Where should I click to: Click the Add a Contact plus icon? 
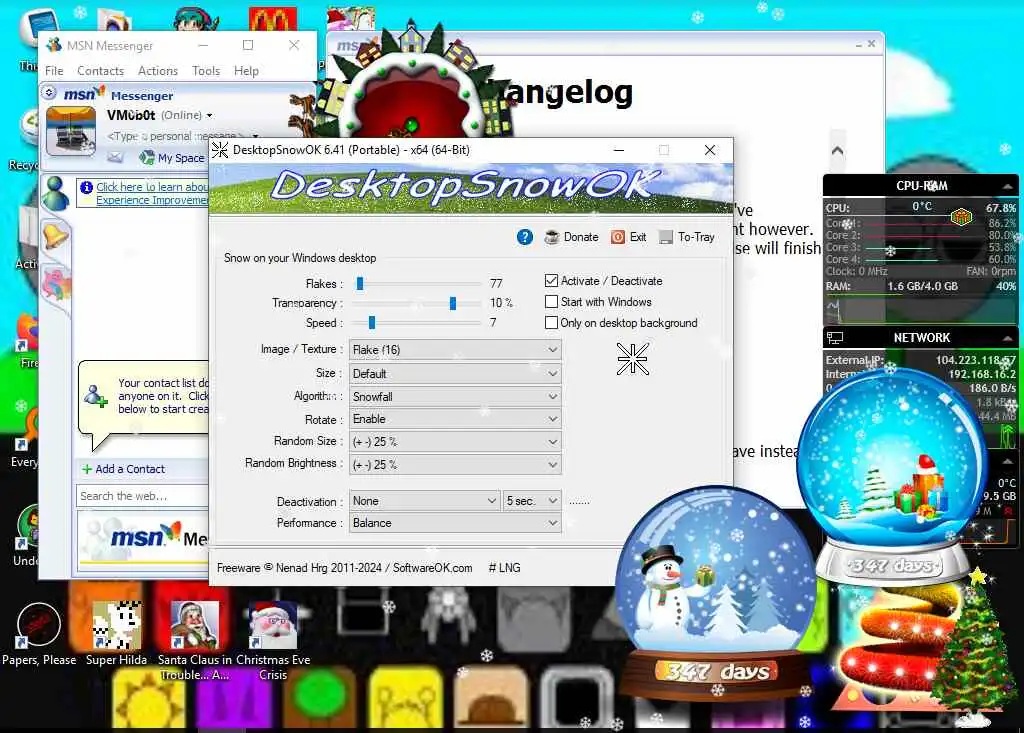coord(87,469)
